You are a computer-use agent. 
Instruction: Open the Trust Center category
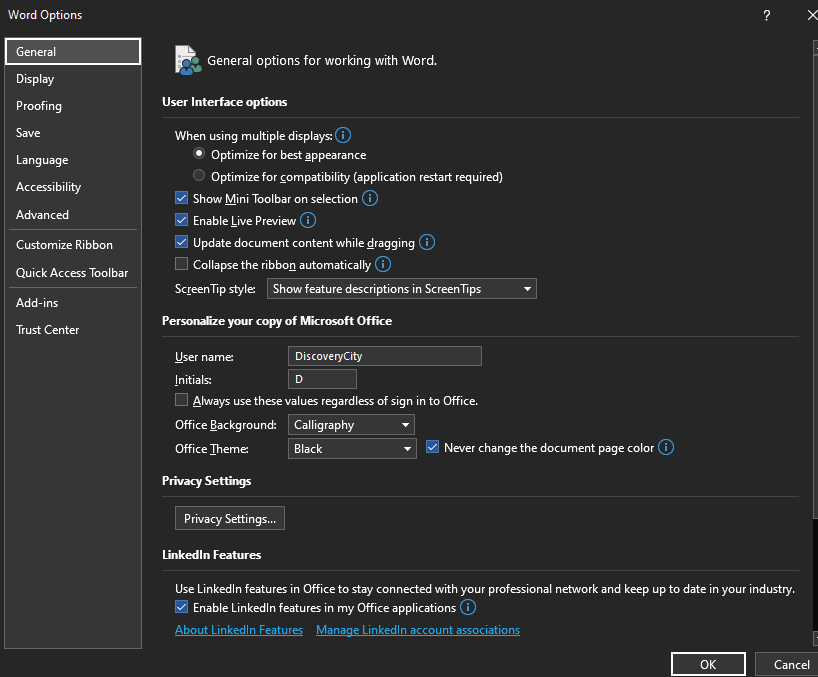(73, 330)
